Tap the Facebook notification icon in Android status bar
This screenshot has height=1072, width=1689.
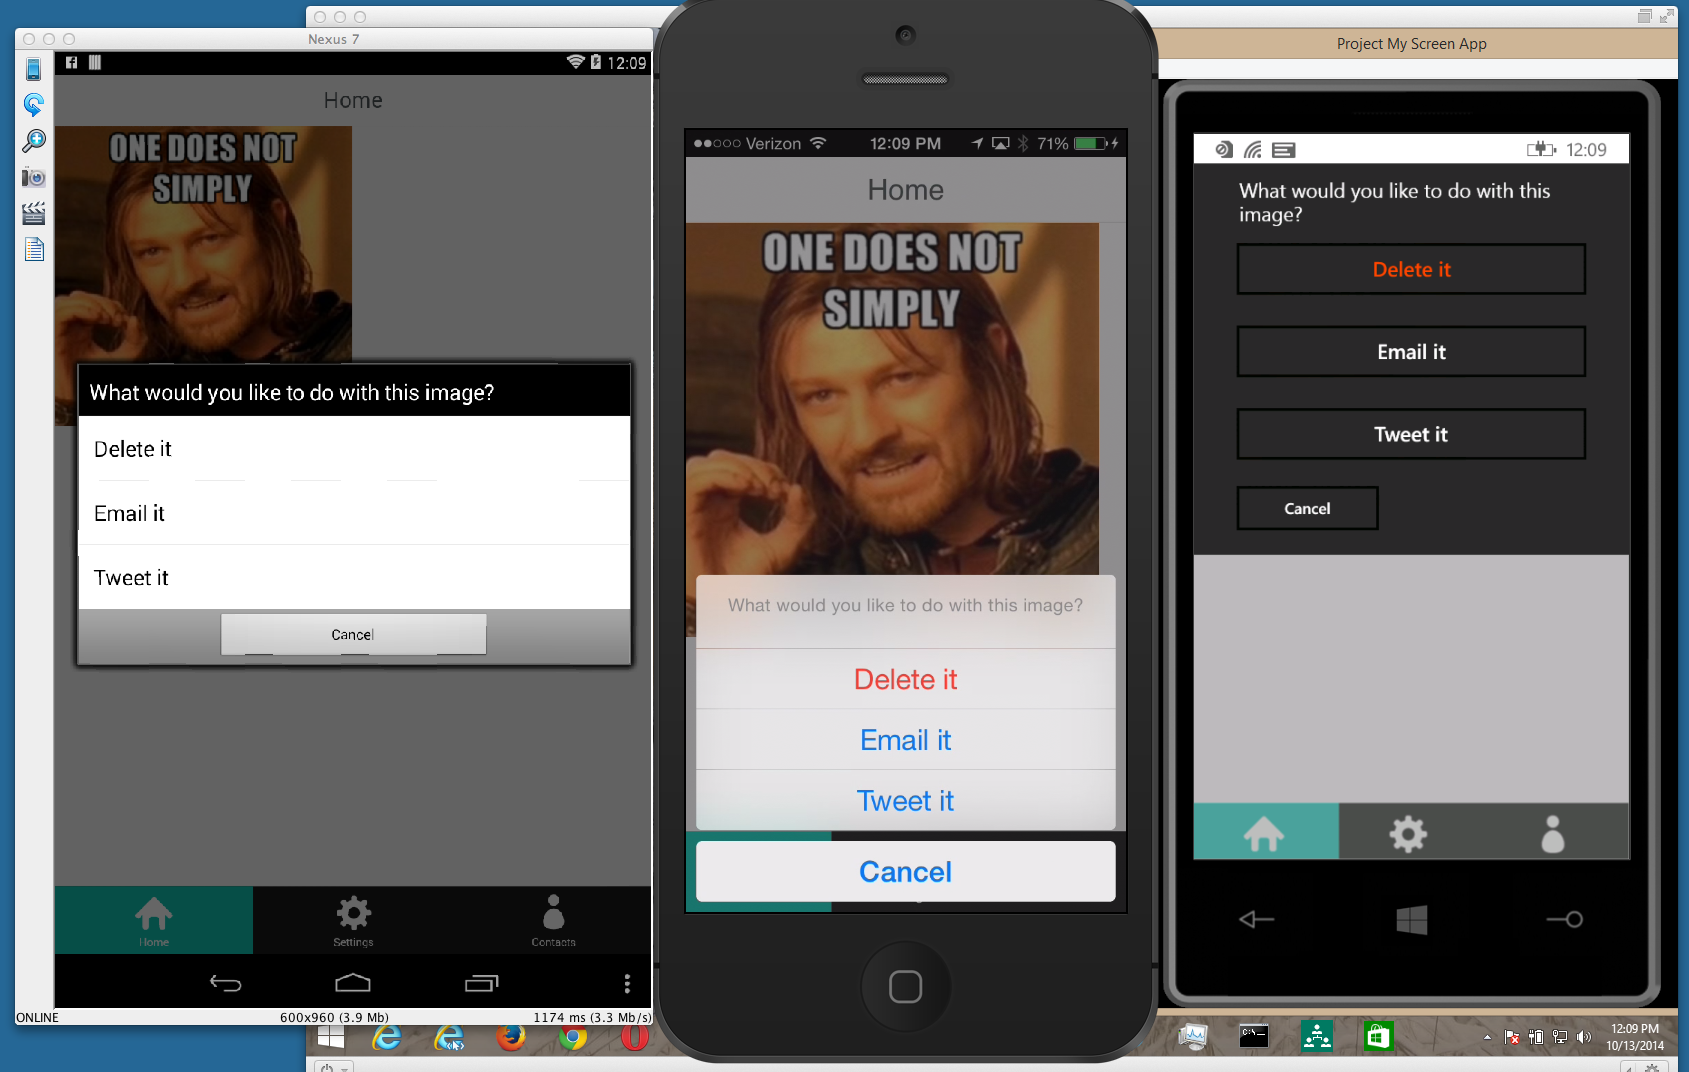71,62
